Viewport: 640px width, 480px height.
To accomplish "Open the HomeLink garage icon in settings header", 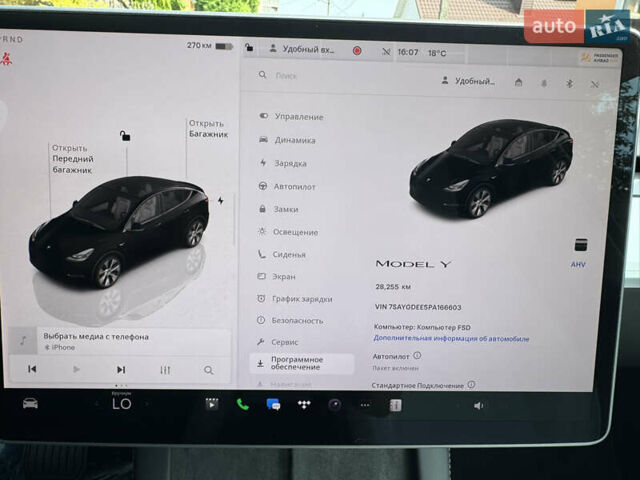I will click(518, 82).
